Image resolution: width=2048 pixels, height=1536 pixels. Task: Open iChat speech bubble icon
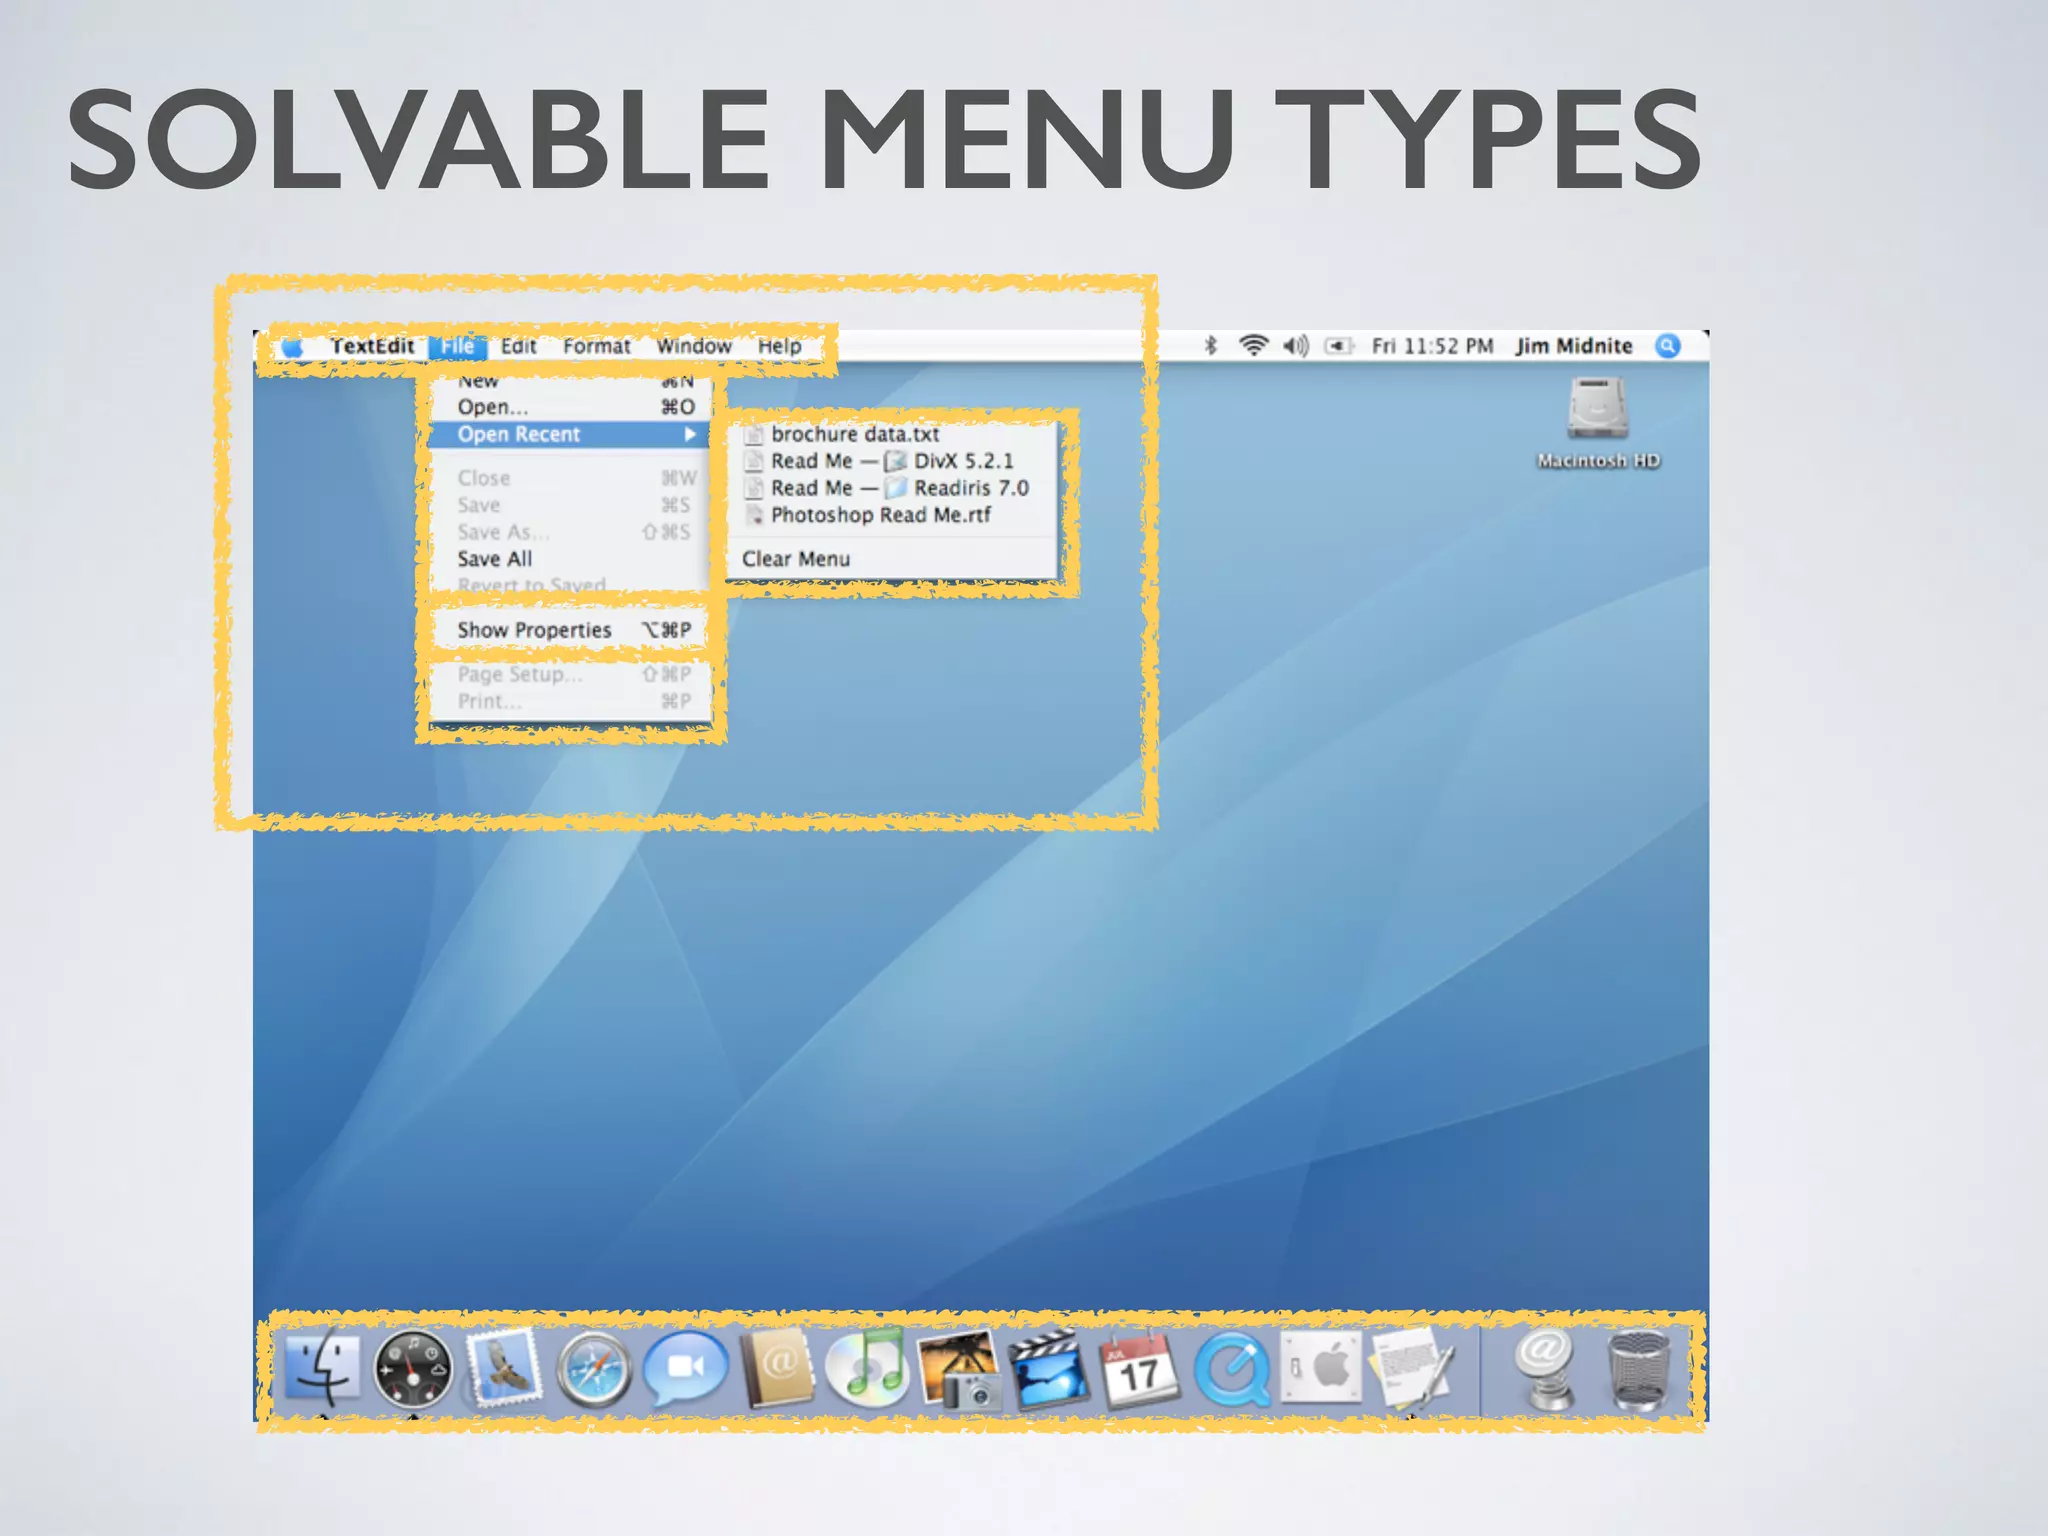click(685, 1368)
